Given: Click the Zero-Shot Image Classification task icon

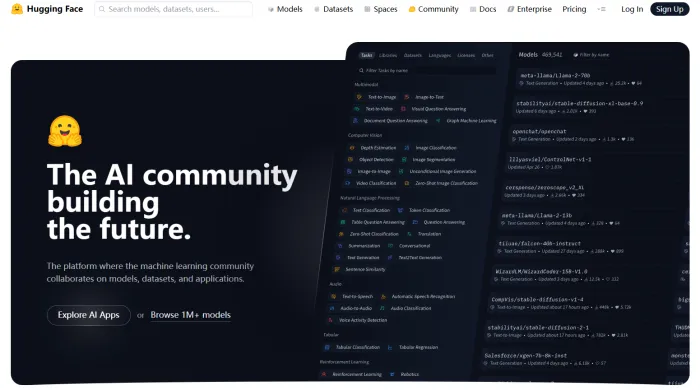Looking at the screenshot, I should pyautogui.click(x=407, y=183).
